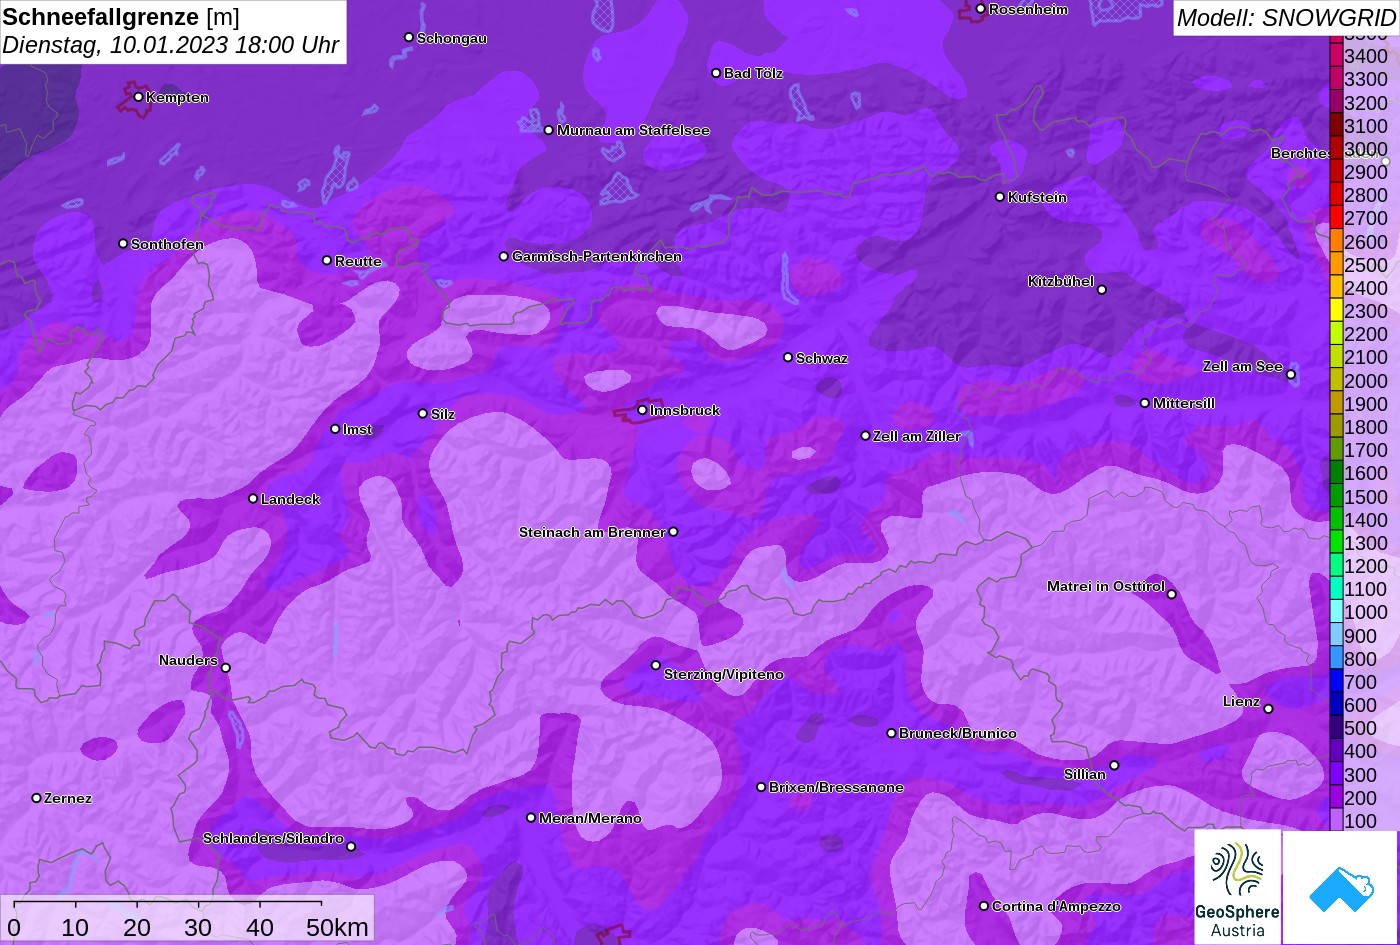Image resolution: width=1400 pixels, height=945 pixels.
Task: Click the Kitzbühel location dot
Action: pyautogui.click(x=1102, y=290)
